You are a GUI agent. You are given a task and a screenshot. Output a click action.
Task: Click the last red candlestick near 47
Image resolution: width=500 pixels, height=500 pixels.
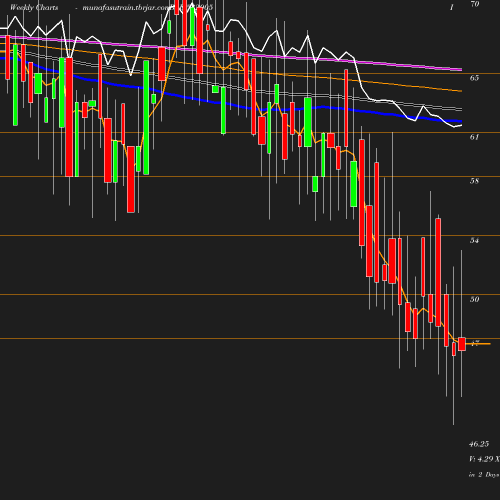(x=462, y=344)
